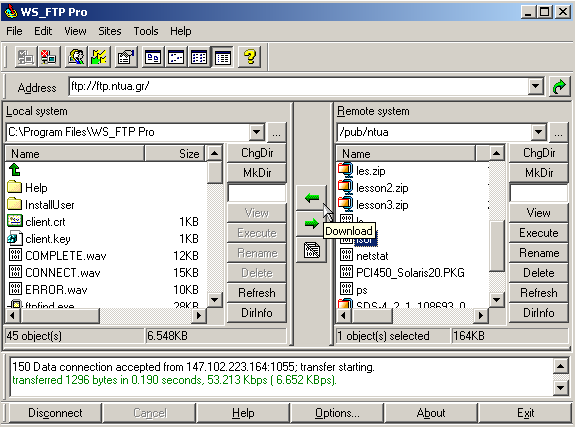The width and height of the screenshot is (575, 427).
Task: Click the remote Delete button
Action: pyautogui.click(x=539, y=273)
